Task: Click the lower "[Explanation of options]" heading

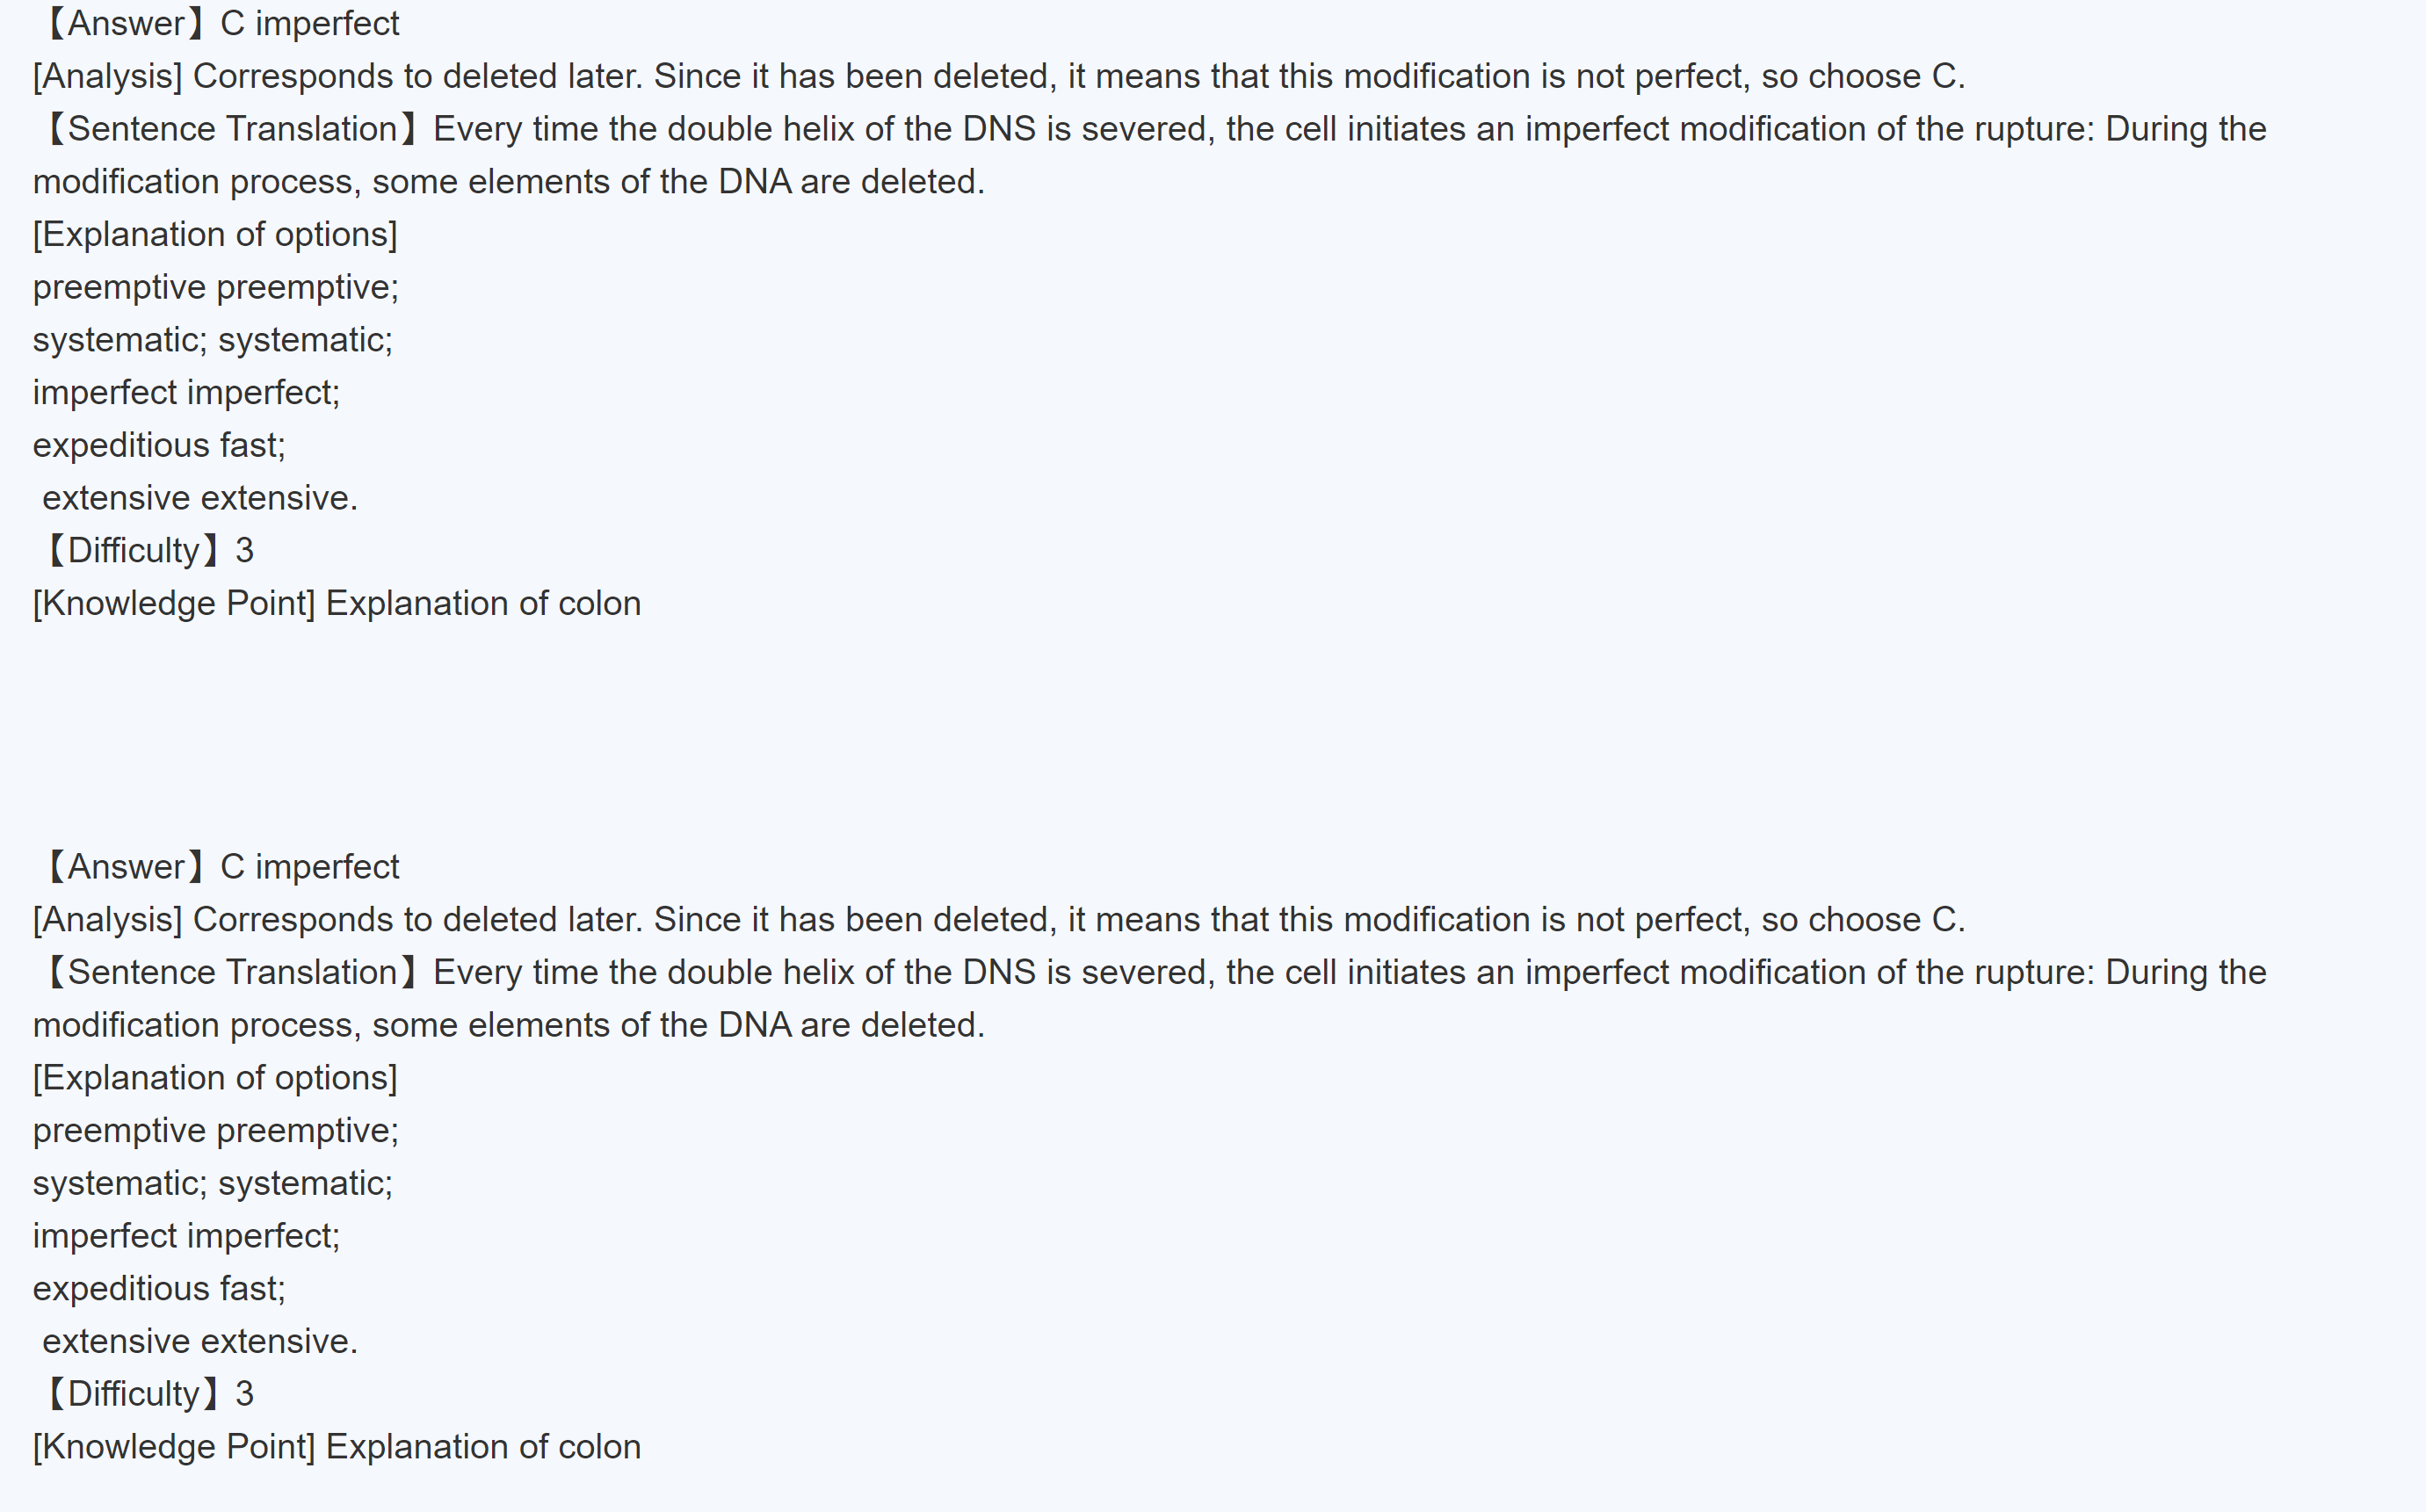Action: [x=215, y=1077]
